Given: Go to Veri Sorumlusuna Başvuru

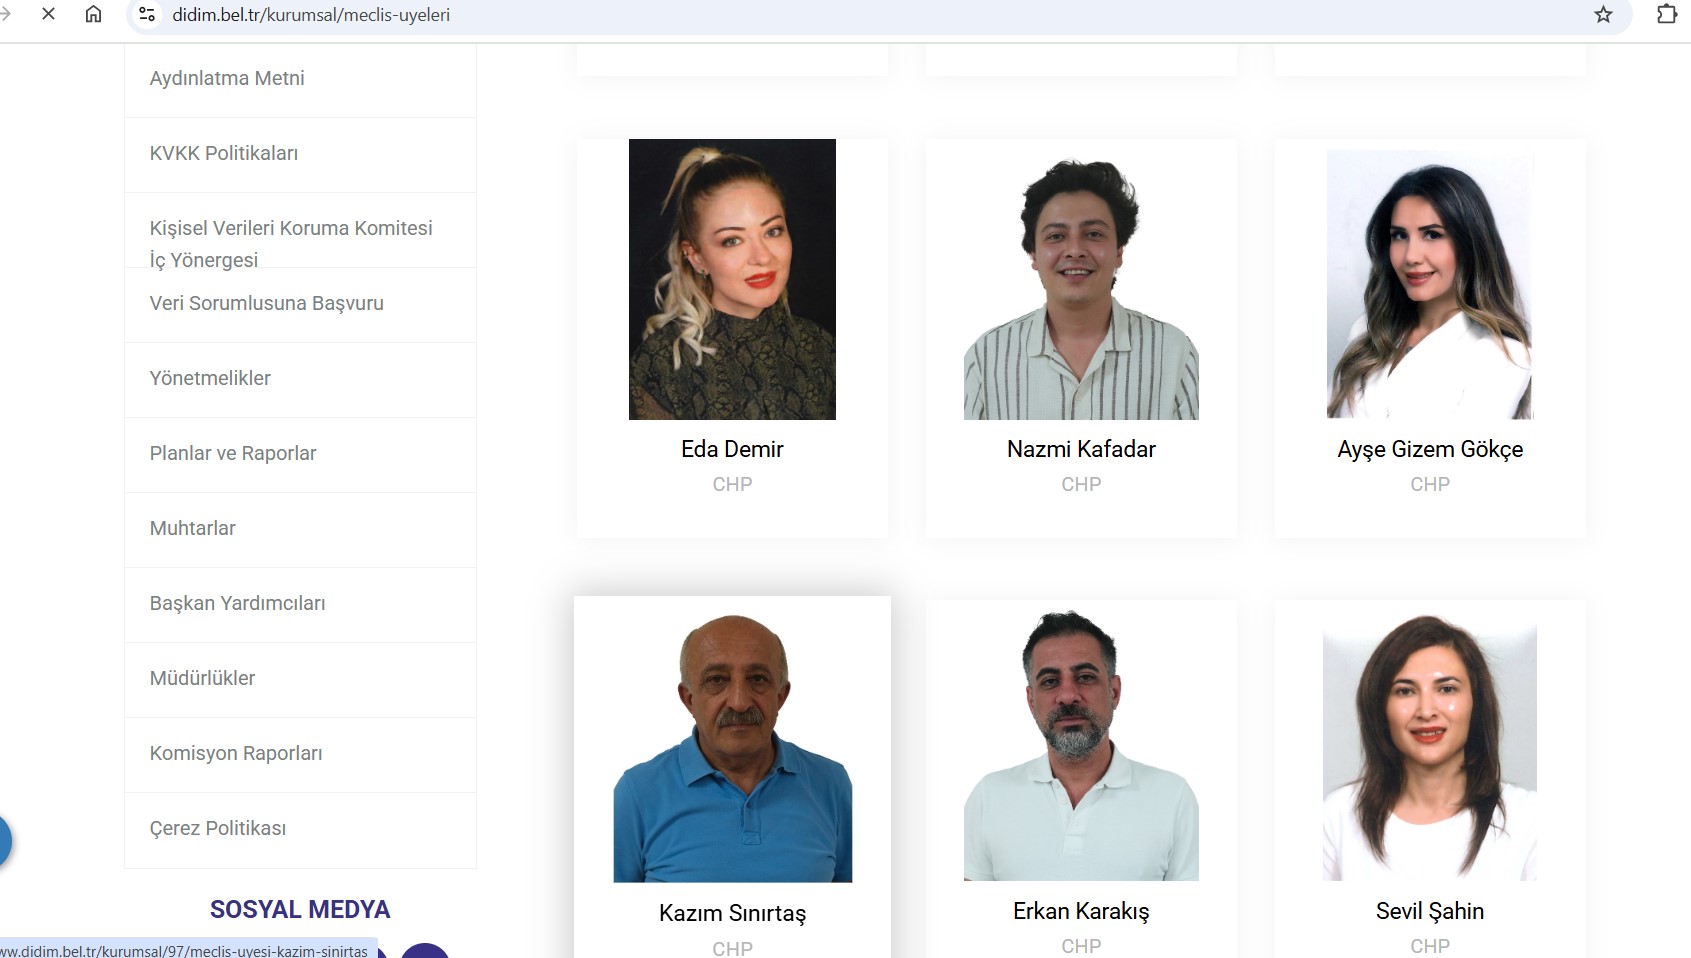Looking at the screenshot, I should [x=266, y=303].
